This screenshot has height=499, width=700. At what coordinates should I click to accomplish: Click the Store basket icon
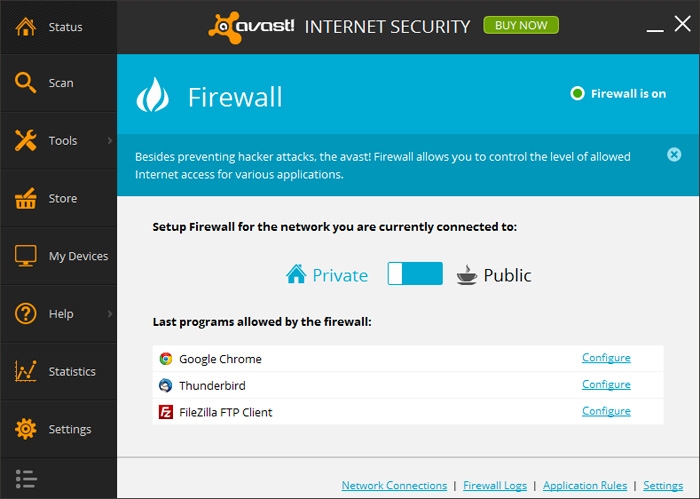click(x=26, y=198)
